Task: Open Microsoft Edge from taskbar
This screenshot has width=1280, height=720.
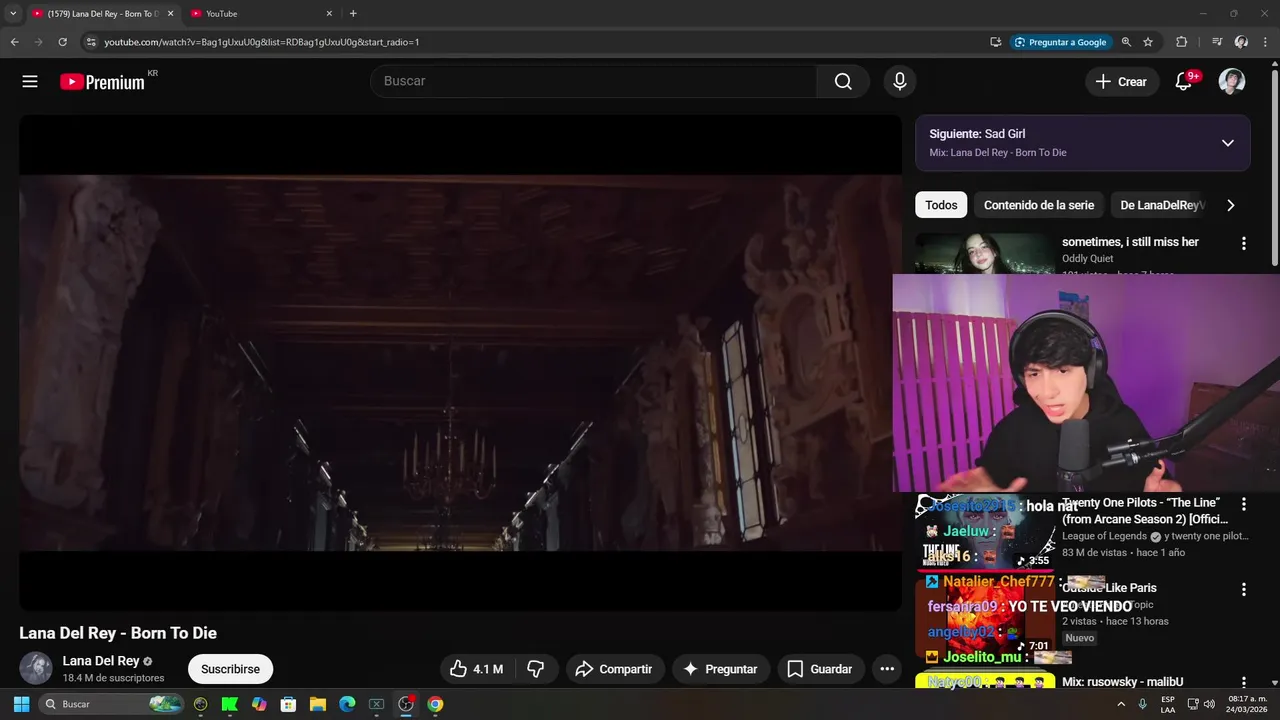Action: (347, 704)
